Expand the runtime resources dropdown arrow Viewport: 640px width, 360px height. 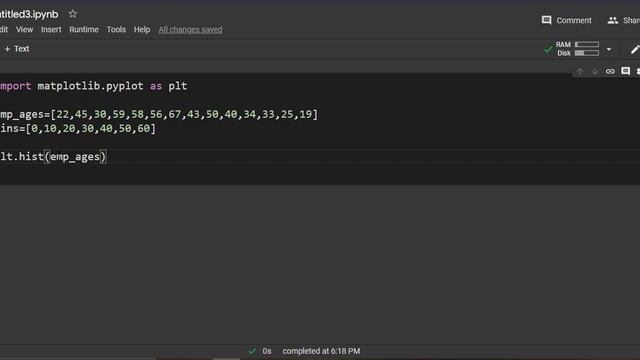tap(609, 49)
